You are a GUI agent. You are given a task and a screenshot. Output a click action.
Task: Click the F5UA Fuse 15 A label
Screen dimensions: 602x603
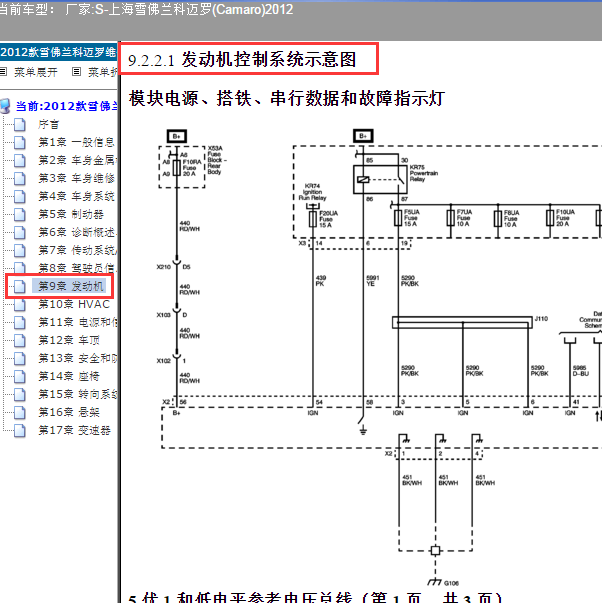click(x=412, y=218)
